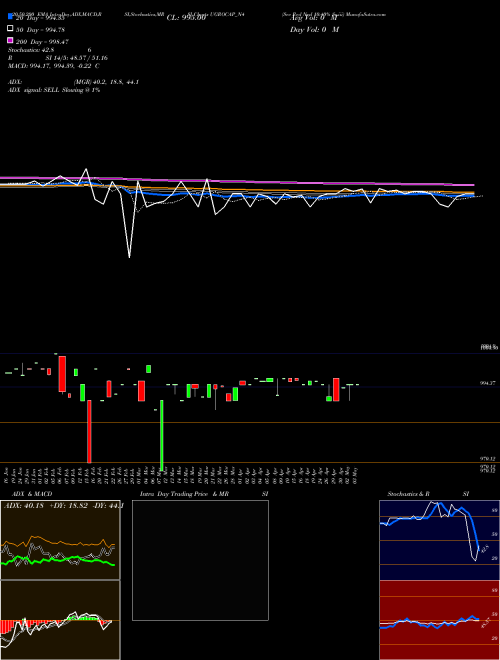Select the '200 Day = 998.47' legend text
Viewport: 500px width, 660px height.
click(42, 42)
